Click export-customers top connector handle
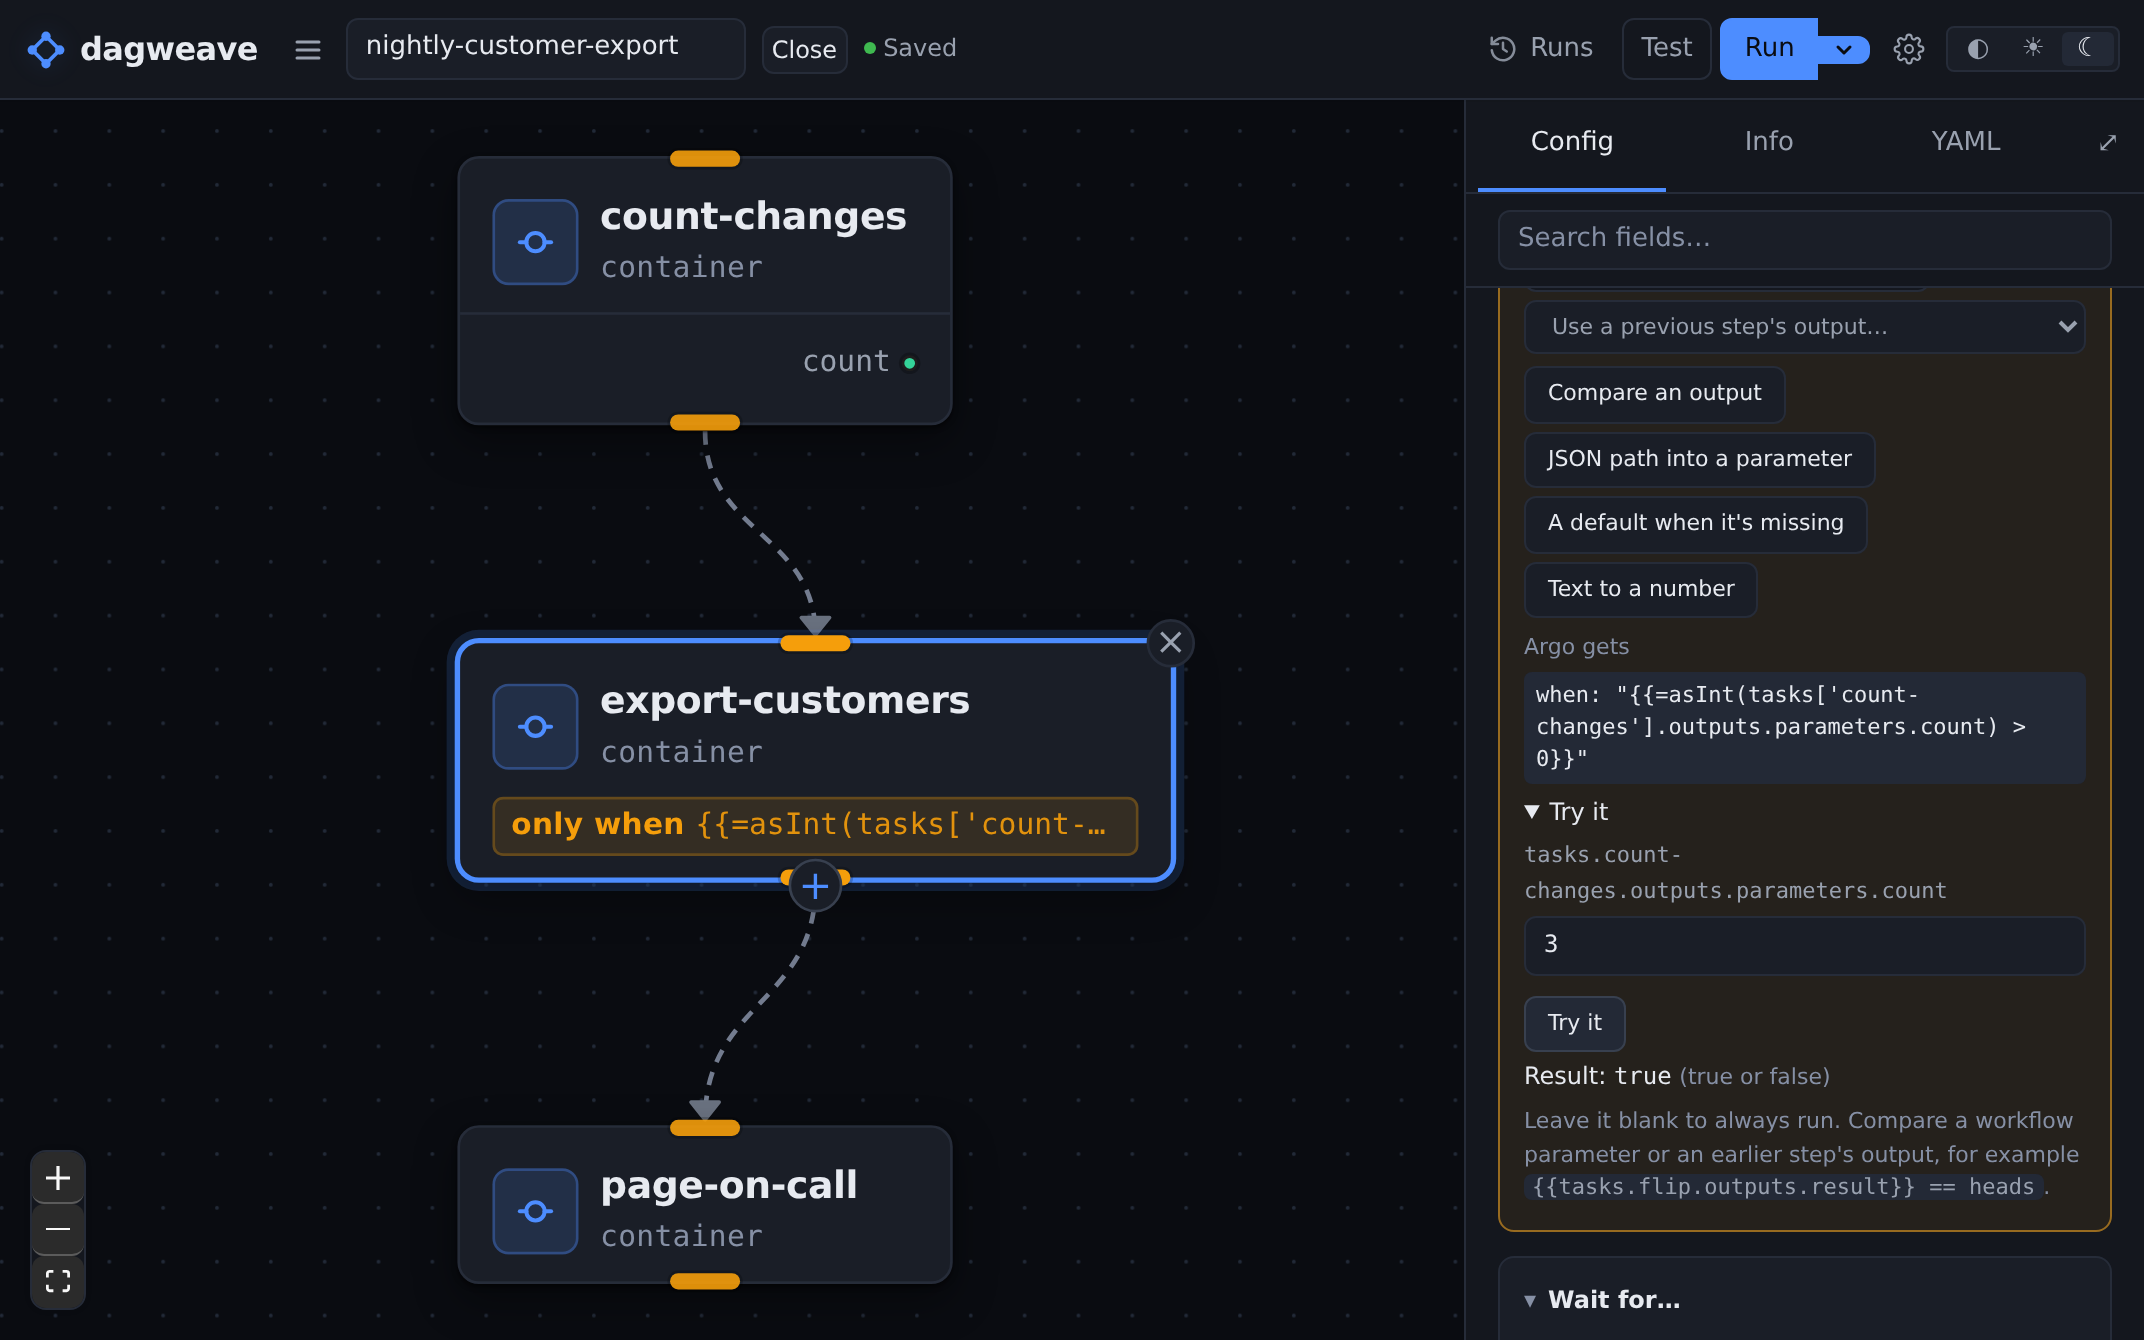 (815, 643)
